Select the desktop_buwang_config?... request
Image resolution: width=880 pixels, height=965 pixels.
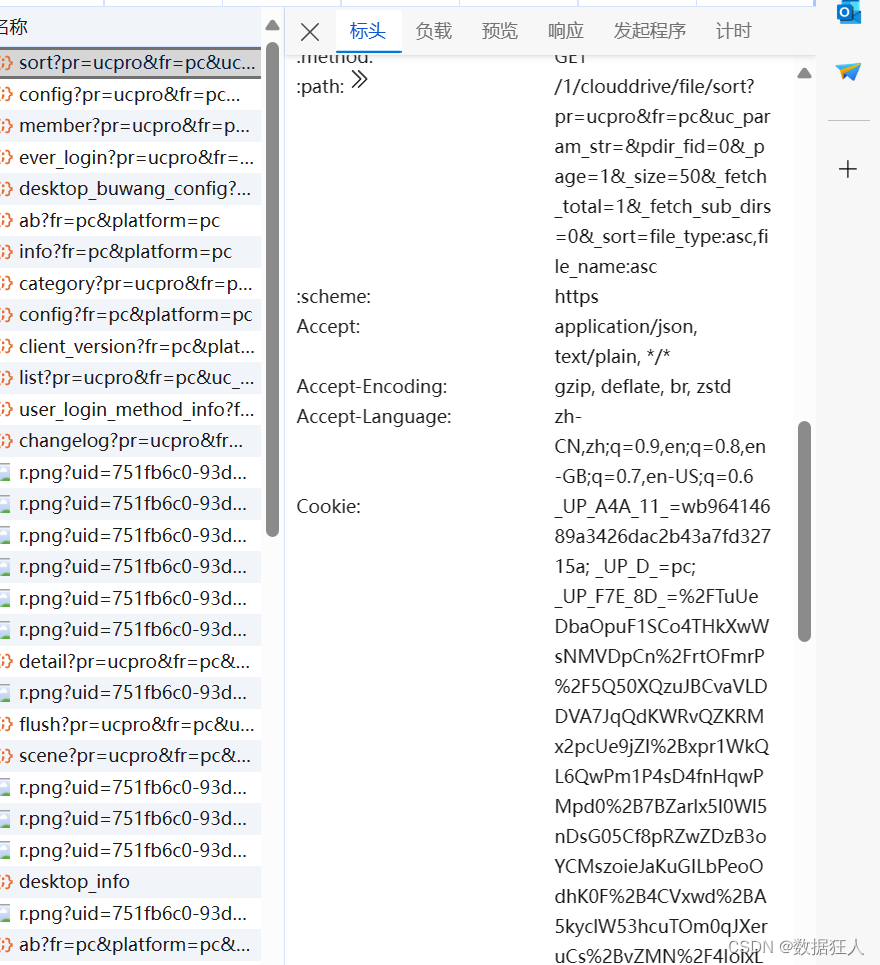(130, 189)
